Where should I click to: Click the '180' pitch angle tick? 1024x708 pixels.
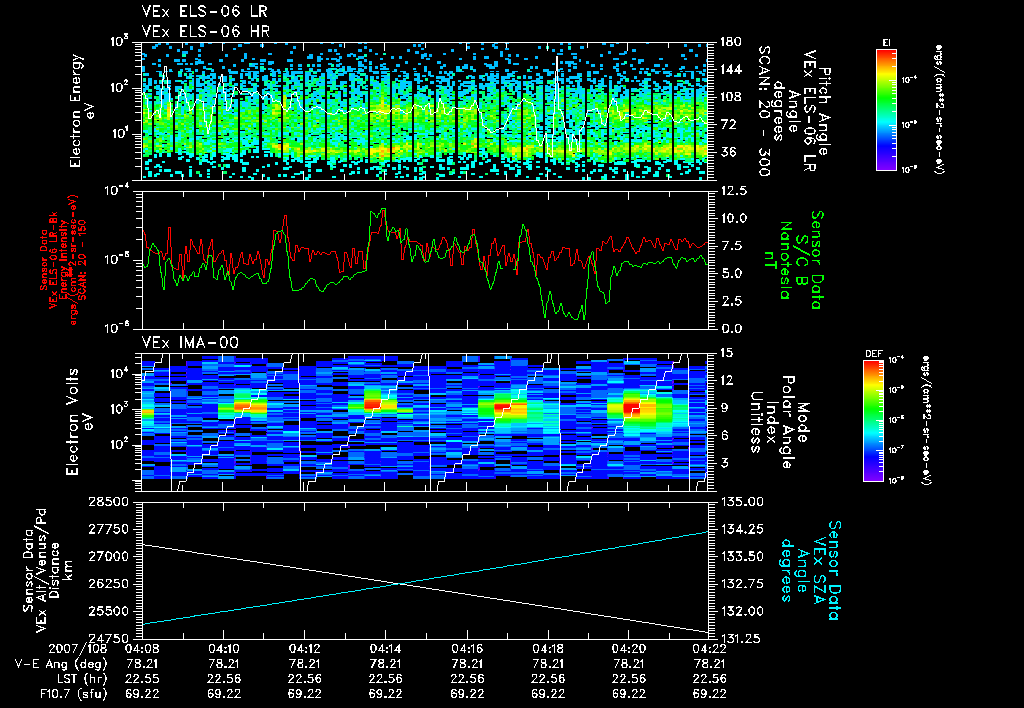point(731,42)
